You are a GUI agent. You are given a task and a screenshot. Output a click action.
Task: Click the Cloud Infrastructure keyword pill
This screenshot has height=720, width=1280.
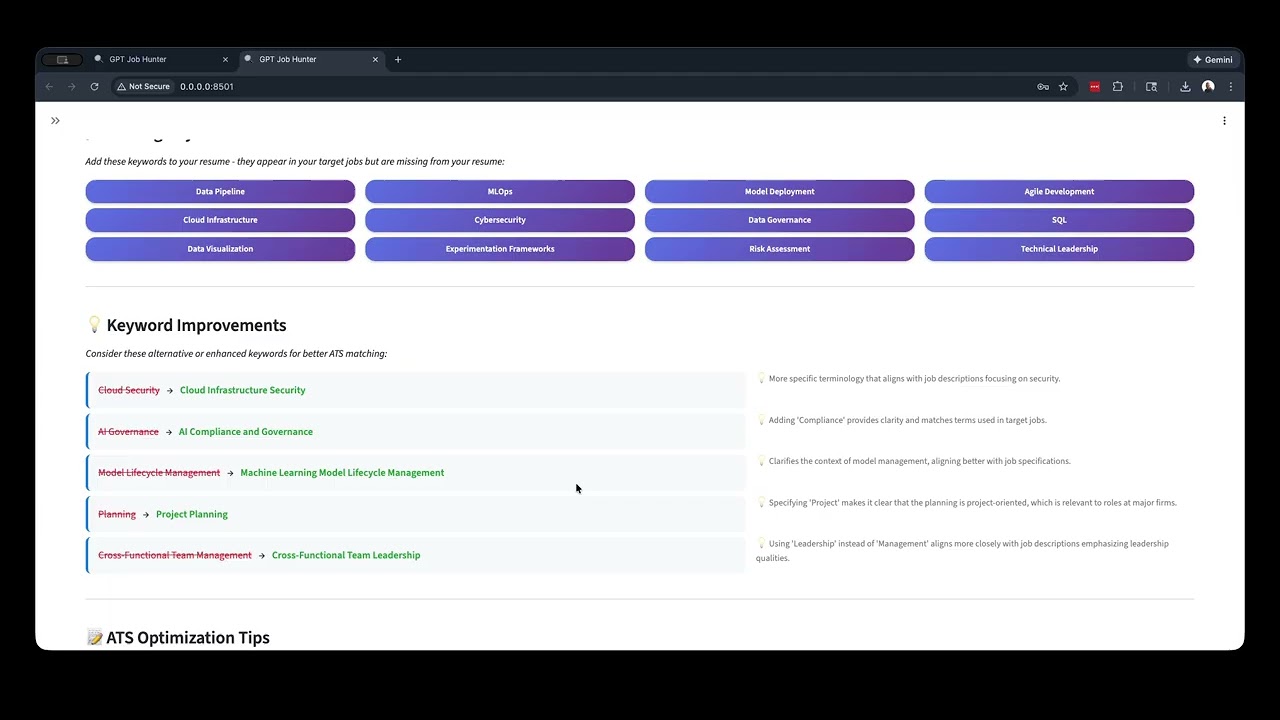pos(220,220)
